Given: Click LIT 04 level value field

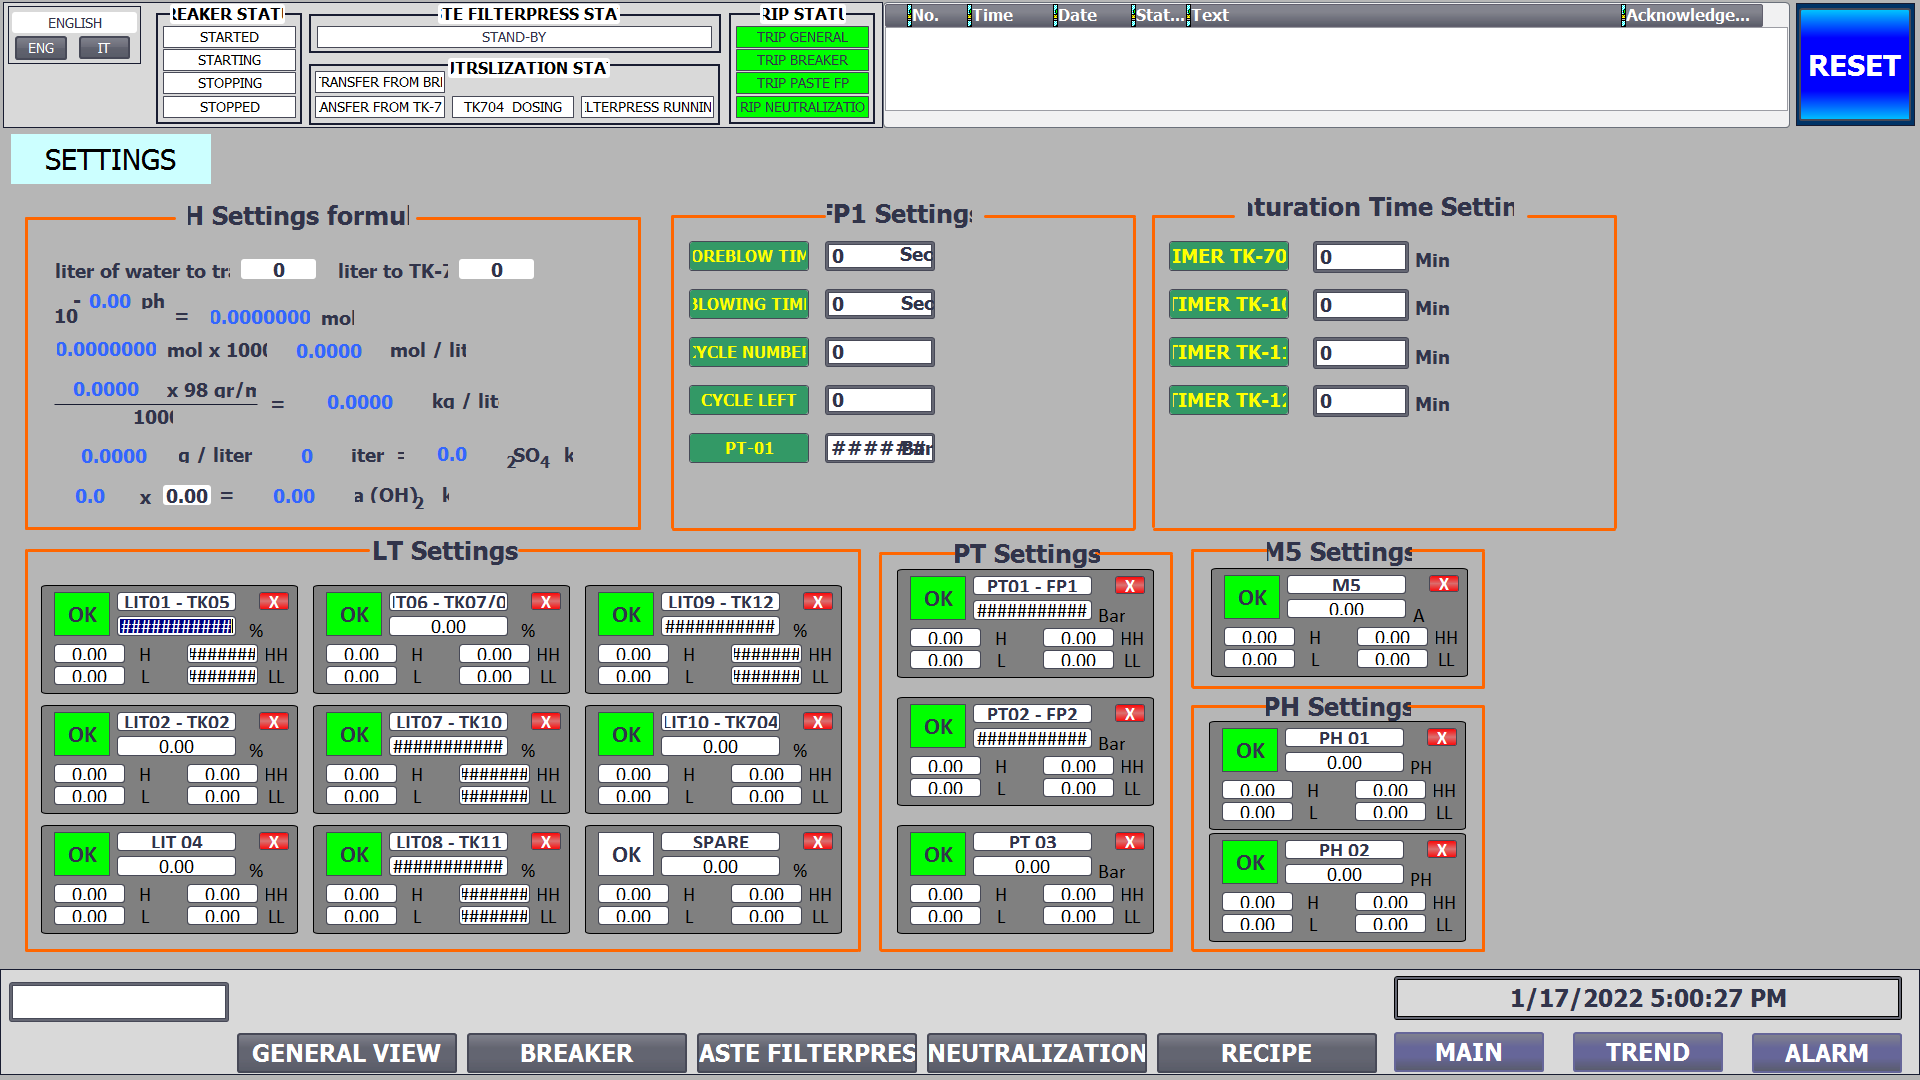Looking at the screenshot, I should (176, 867).
